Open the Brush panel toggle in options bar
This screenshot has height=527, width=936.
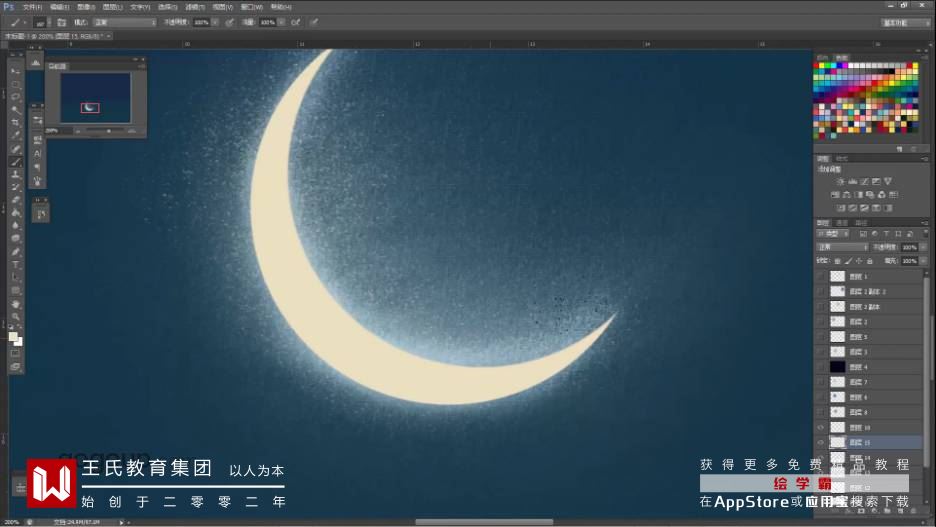pyautogui.click(x=61, y=22)
